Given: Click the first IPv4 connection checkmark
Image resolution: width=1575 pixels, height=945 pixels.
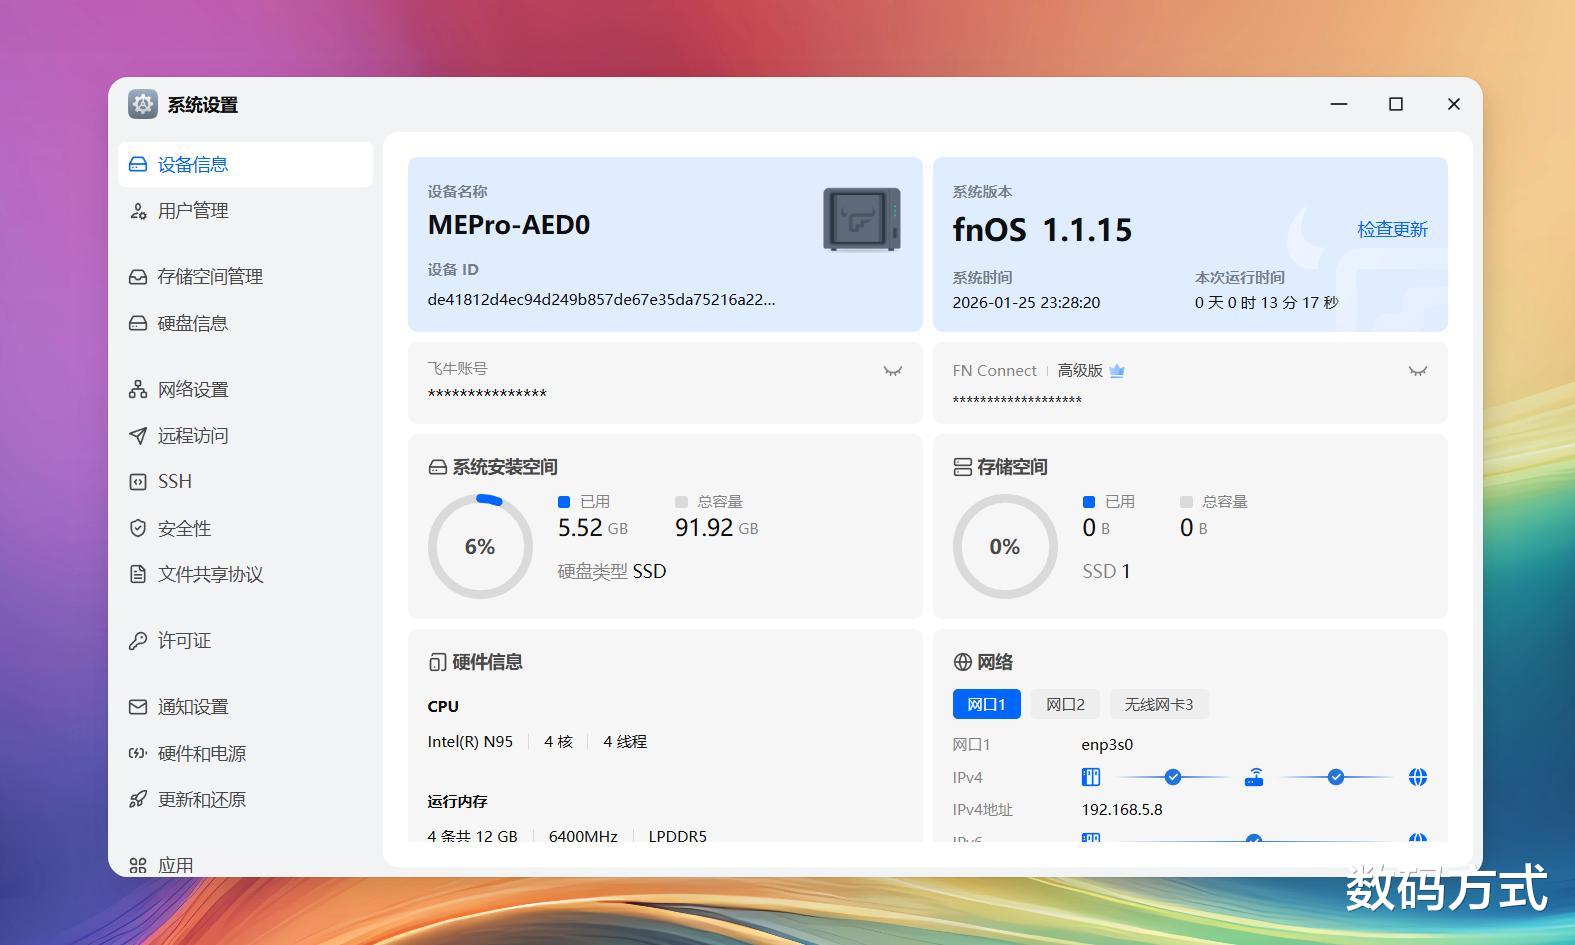Looking at the screenshot, I should (x=1173, y=777).
